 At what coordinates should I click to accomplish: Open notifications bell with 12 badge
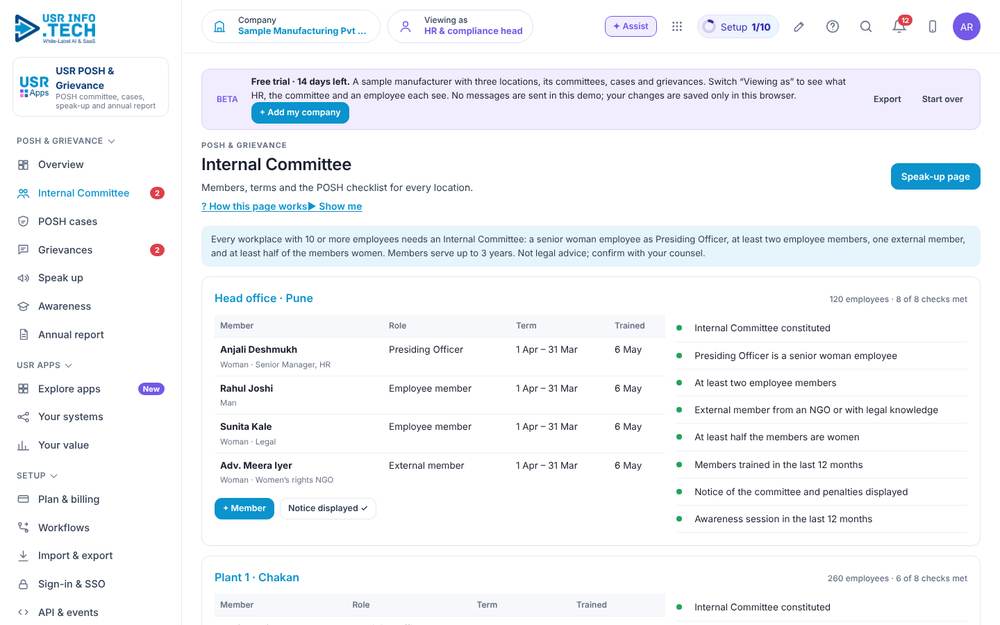pos(900,26)
